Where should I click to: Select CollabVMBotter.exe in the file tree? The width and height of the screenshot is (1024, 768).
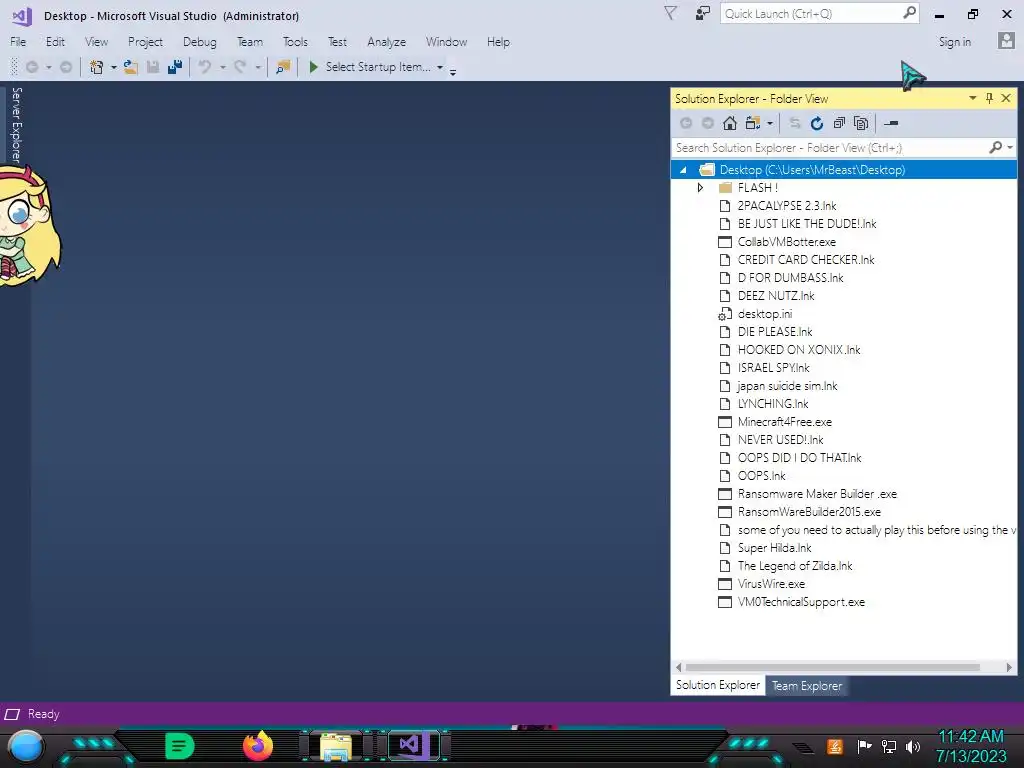point(786,242)
